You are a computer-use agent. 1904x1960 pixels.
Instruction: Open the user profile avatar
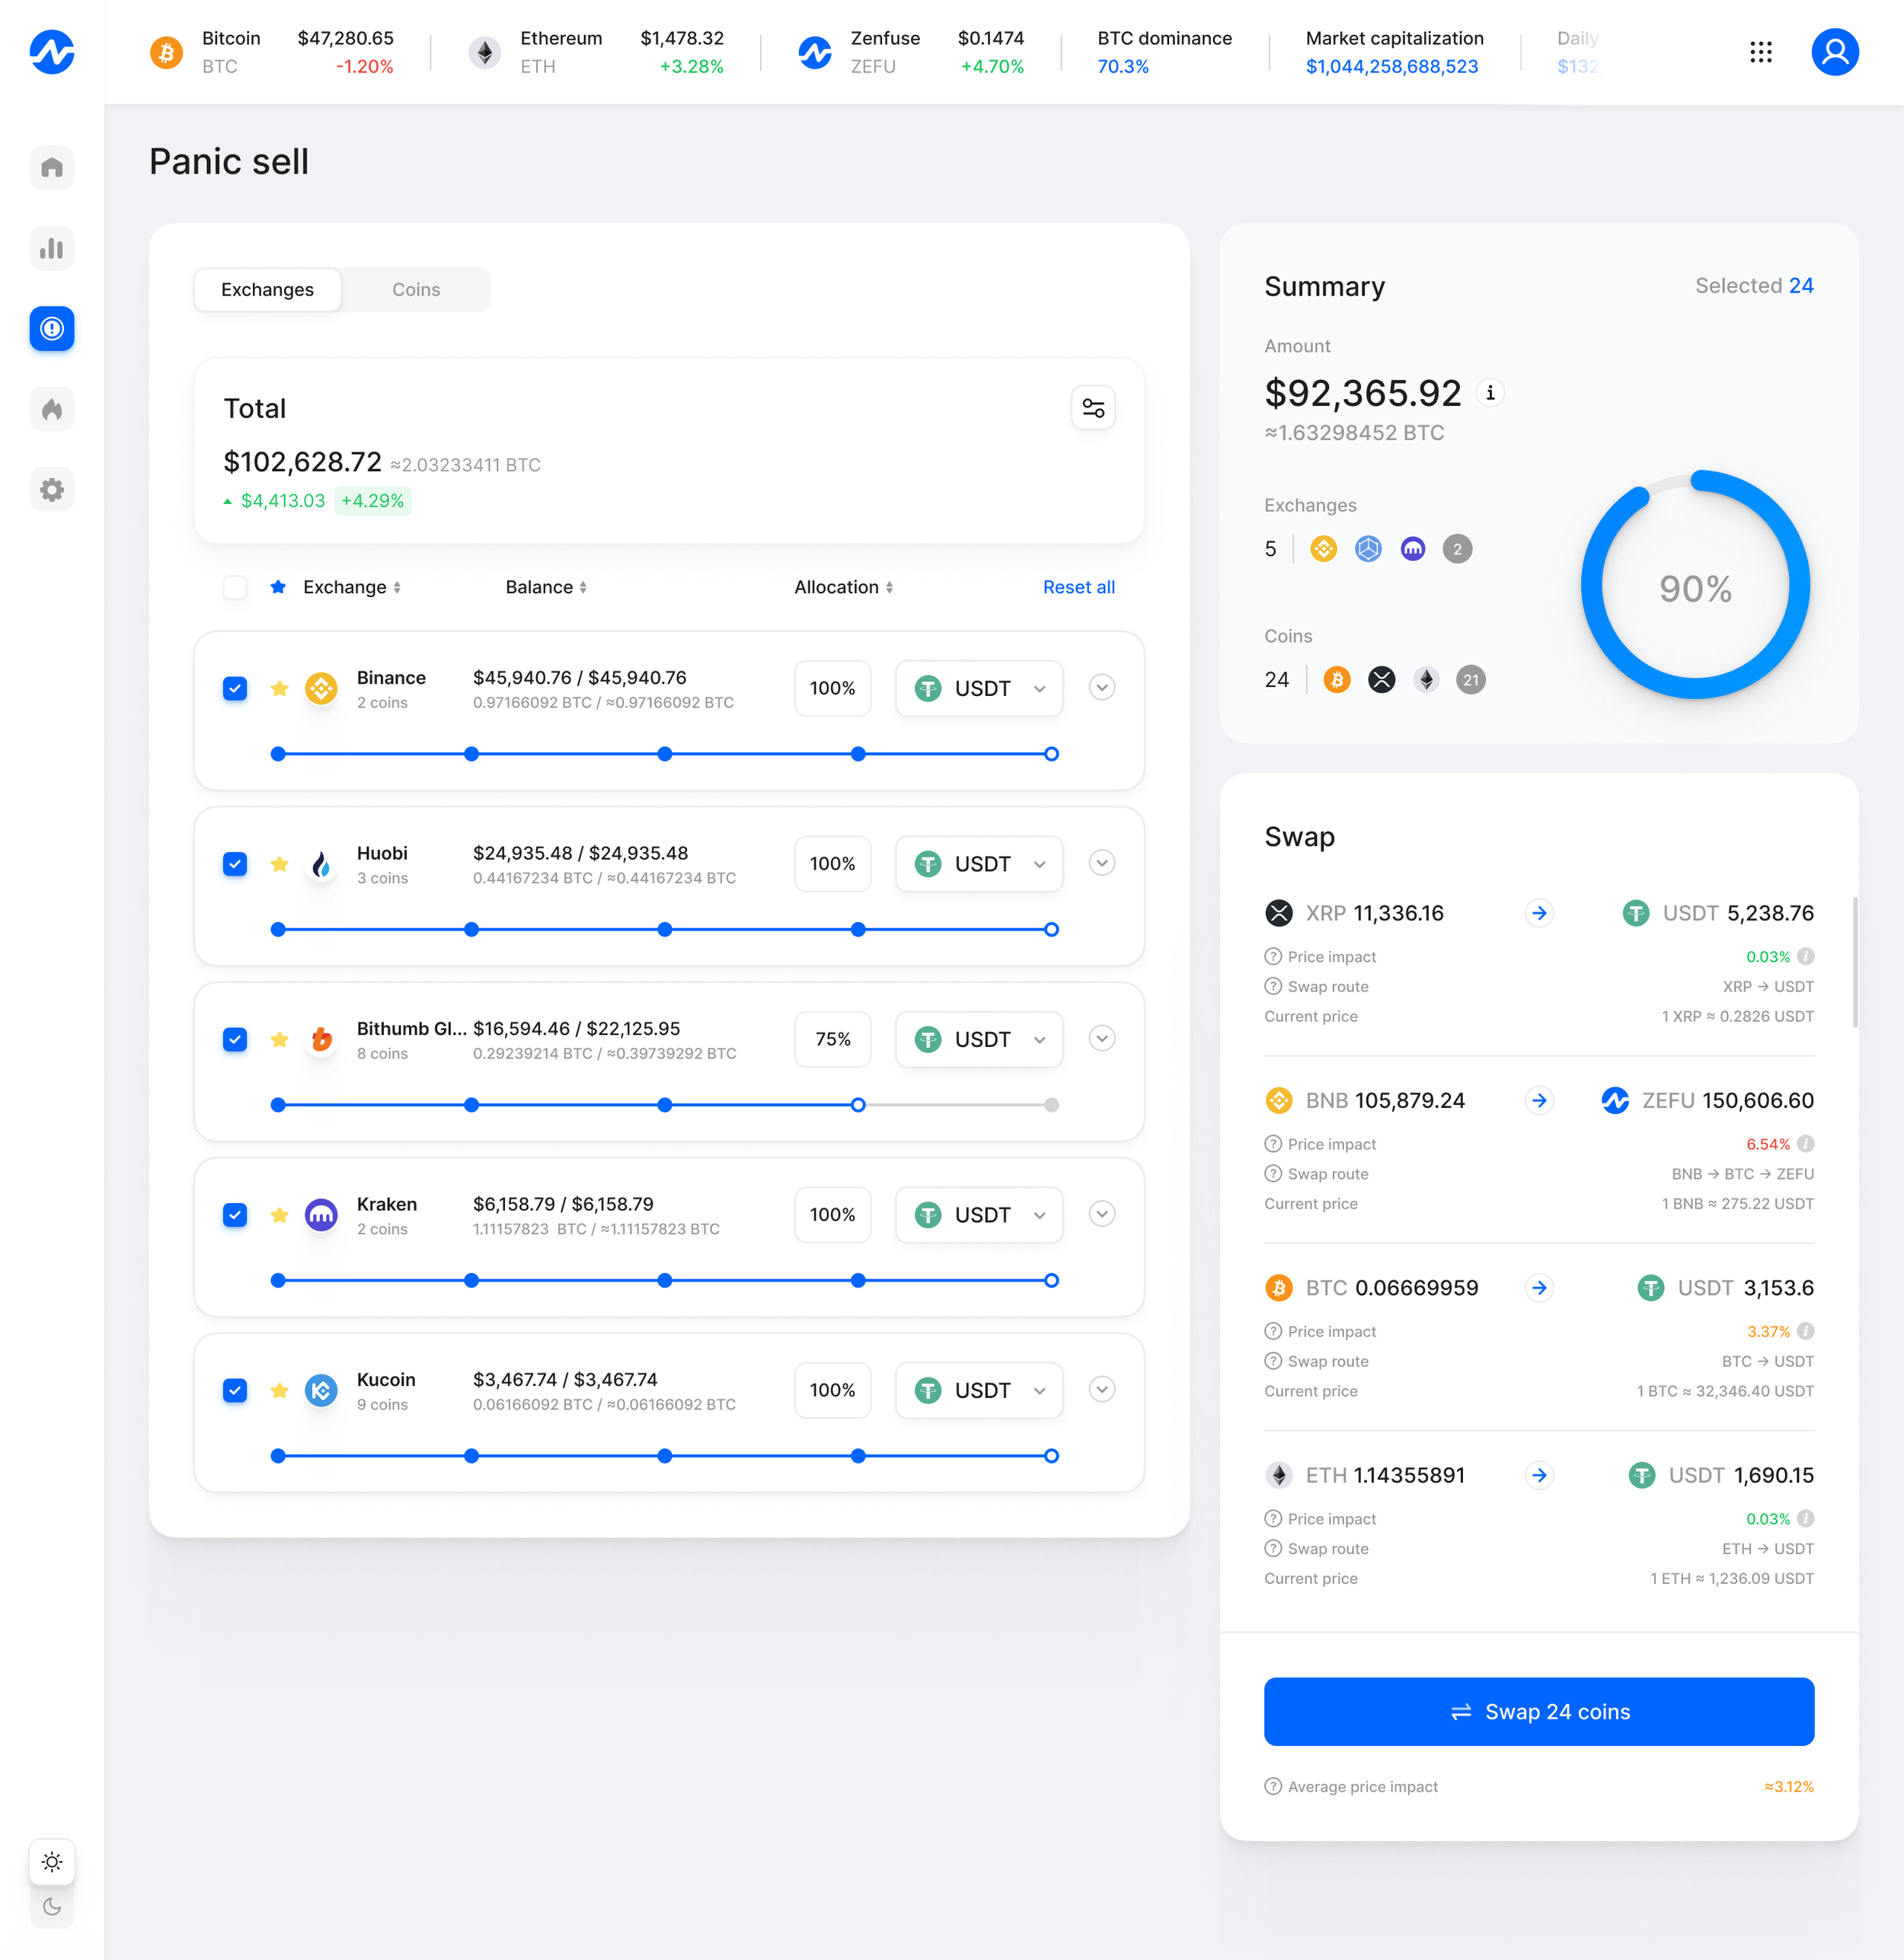(1835, 52)
